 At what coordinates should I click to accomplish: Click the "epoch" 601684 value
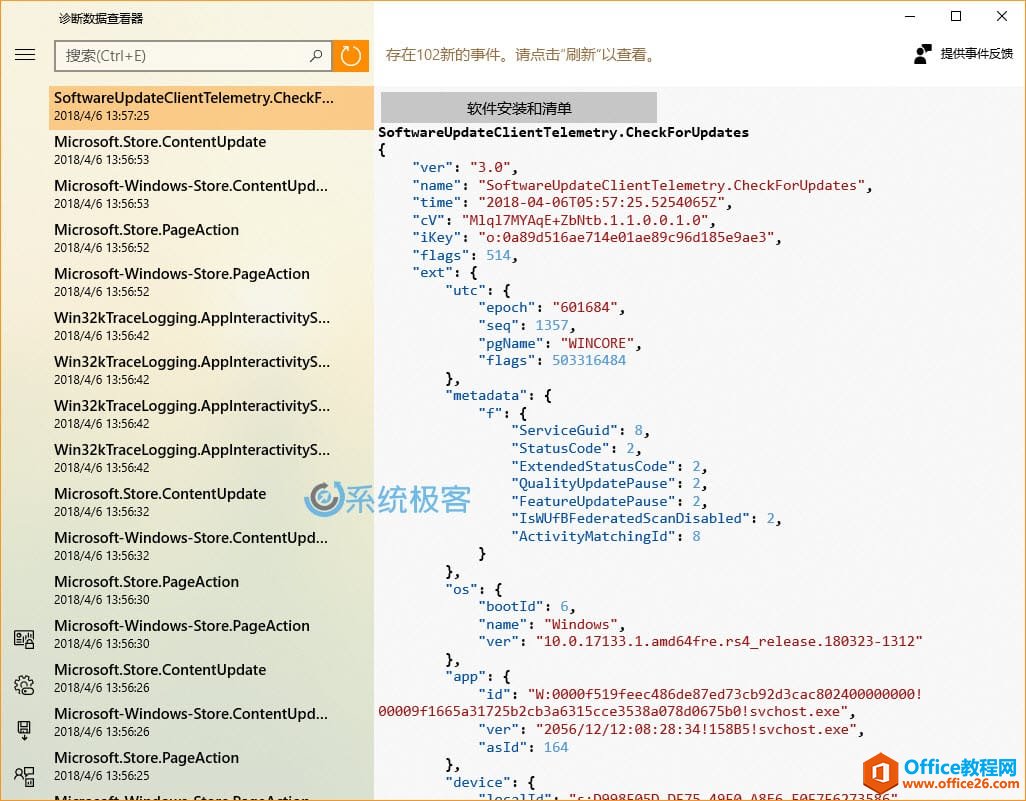(x=585, y=308)
